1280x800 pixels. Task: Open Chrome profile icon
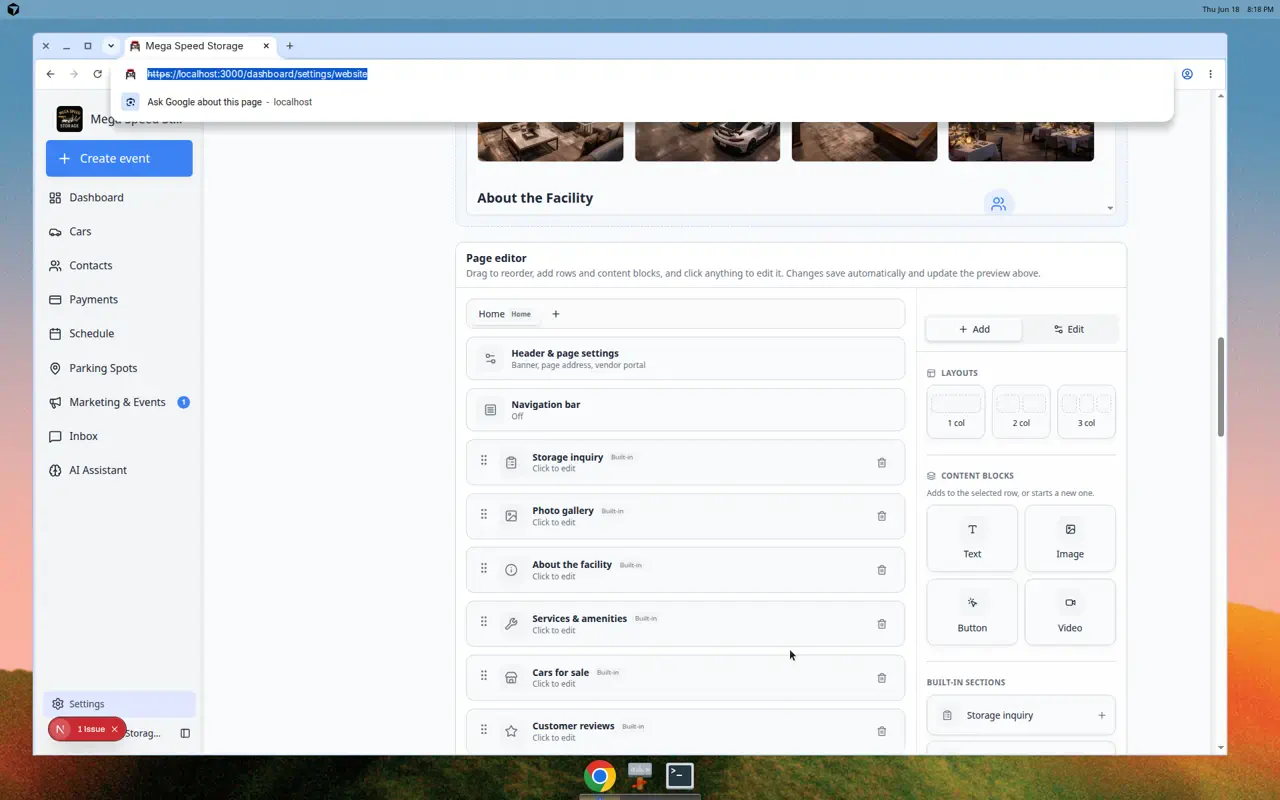click(1187, 74)
